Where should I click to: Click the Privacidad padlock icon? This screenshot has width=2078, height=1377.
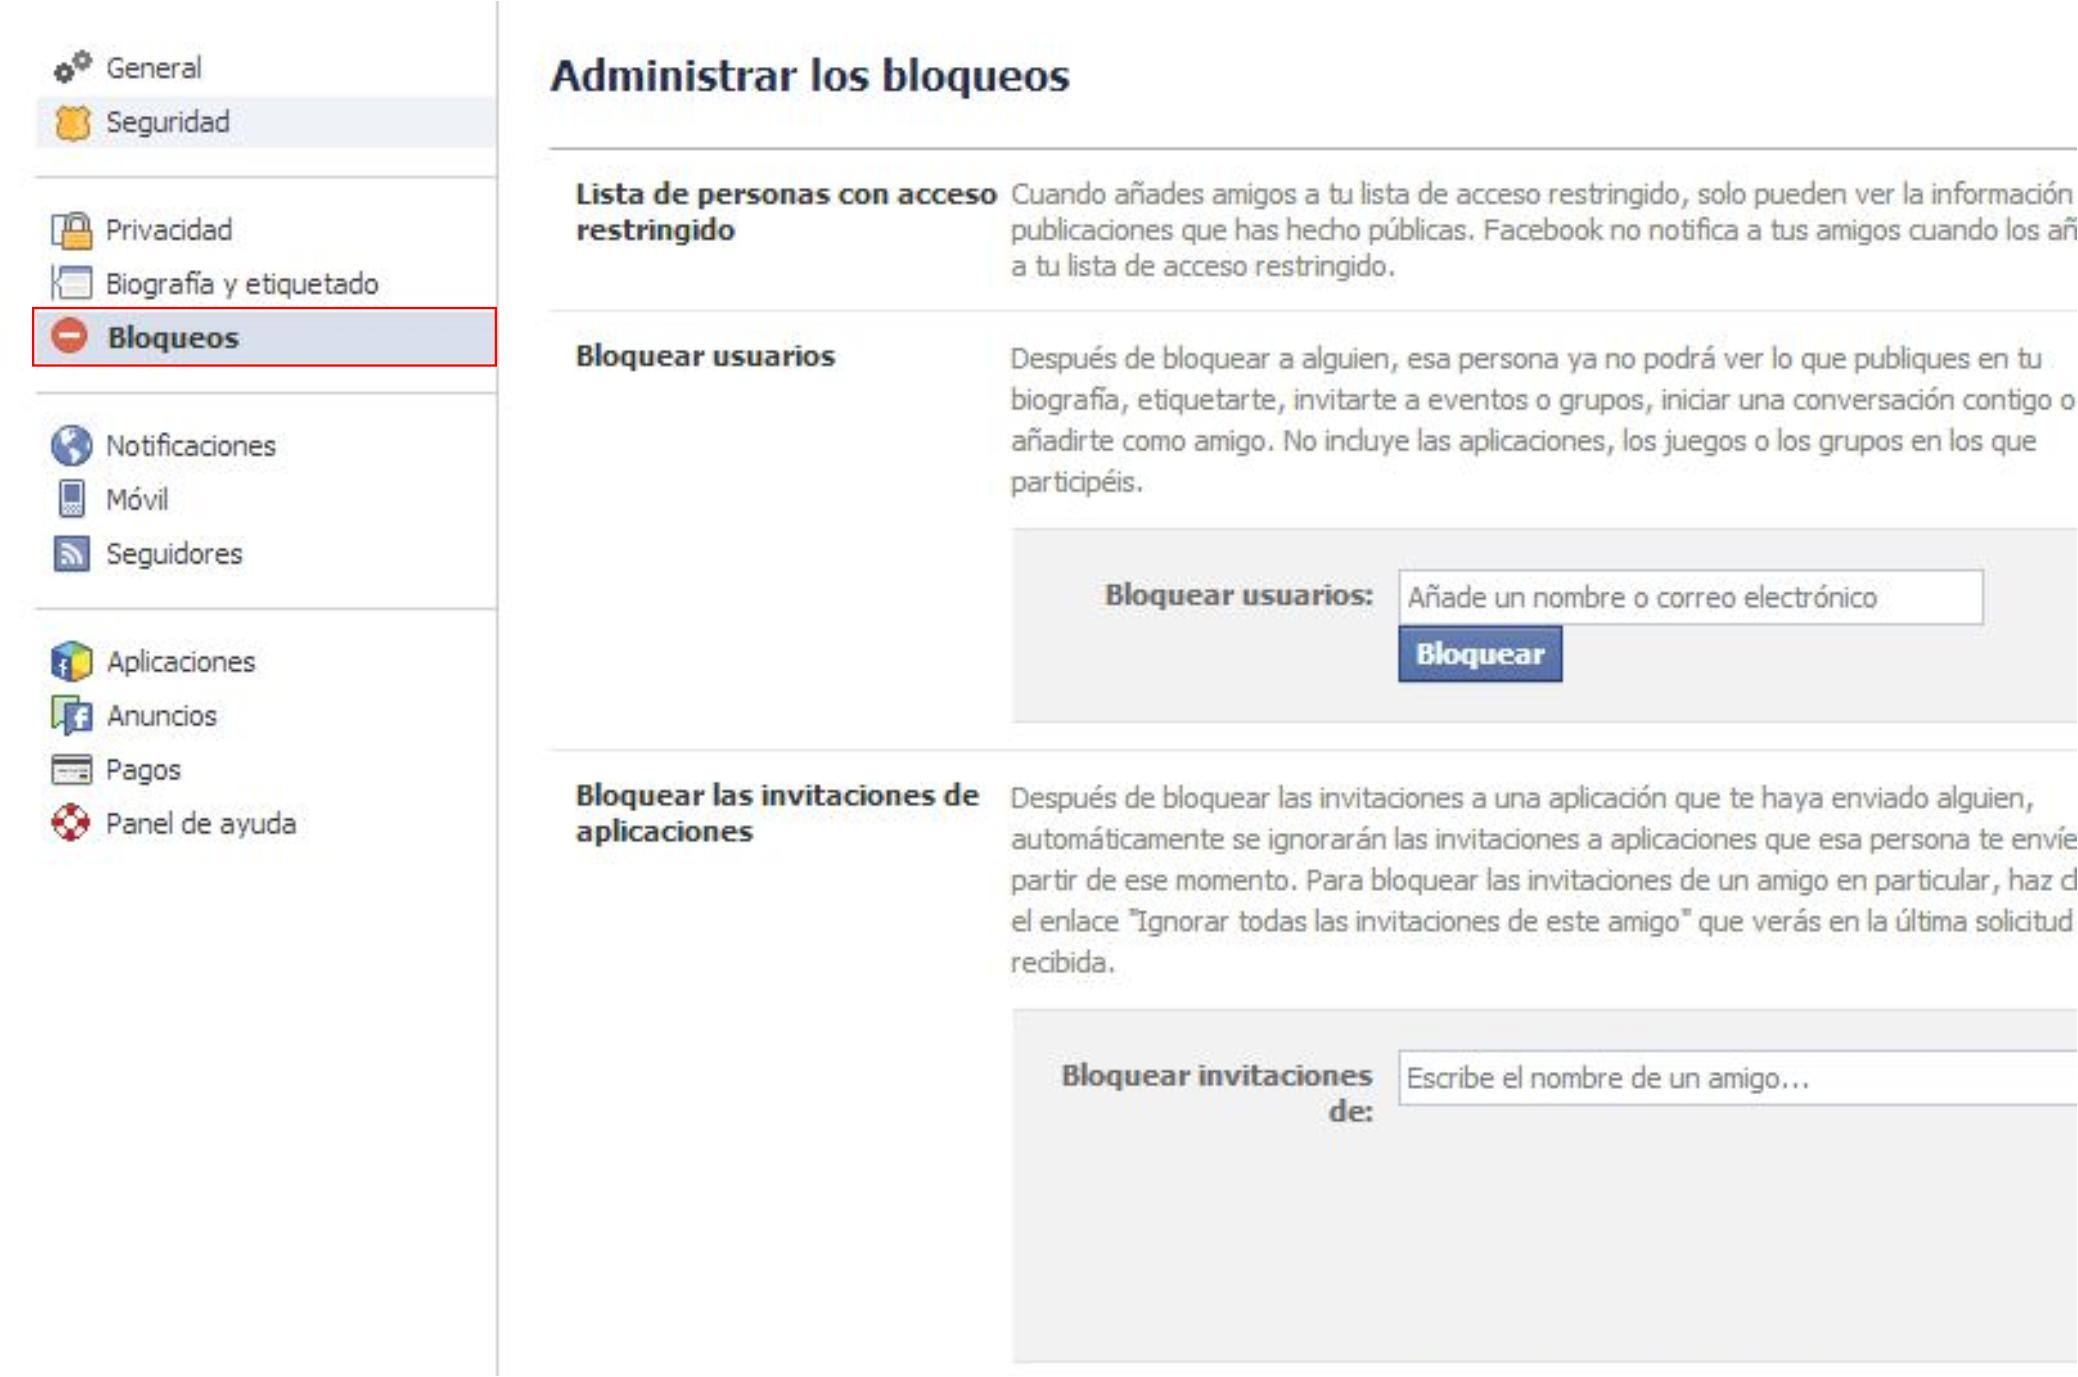tap(72, 230)
